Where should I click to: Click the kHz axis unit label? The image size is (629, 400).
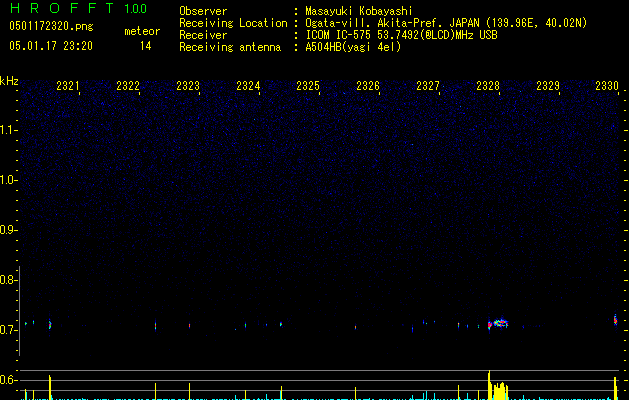click(x=9, y=81)
